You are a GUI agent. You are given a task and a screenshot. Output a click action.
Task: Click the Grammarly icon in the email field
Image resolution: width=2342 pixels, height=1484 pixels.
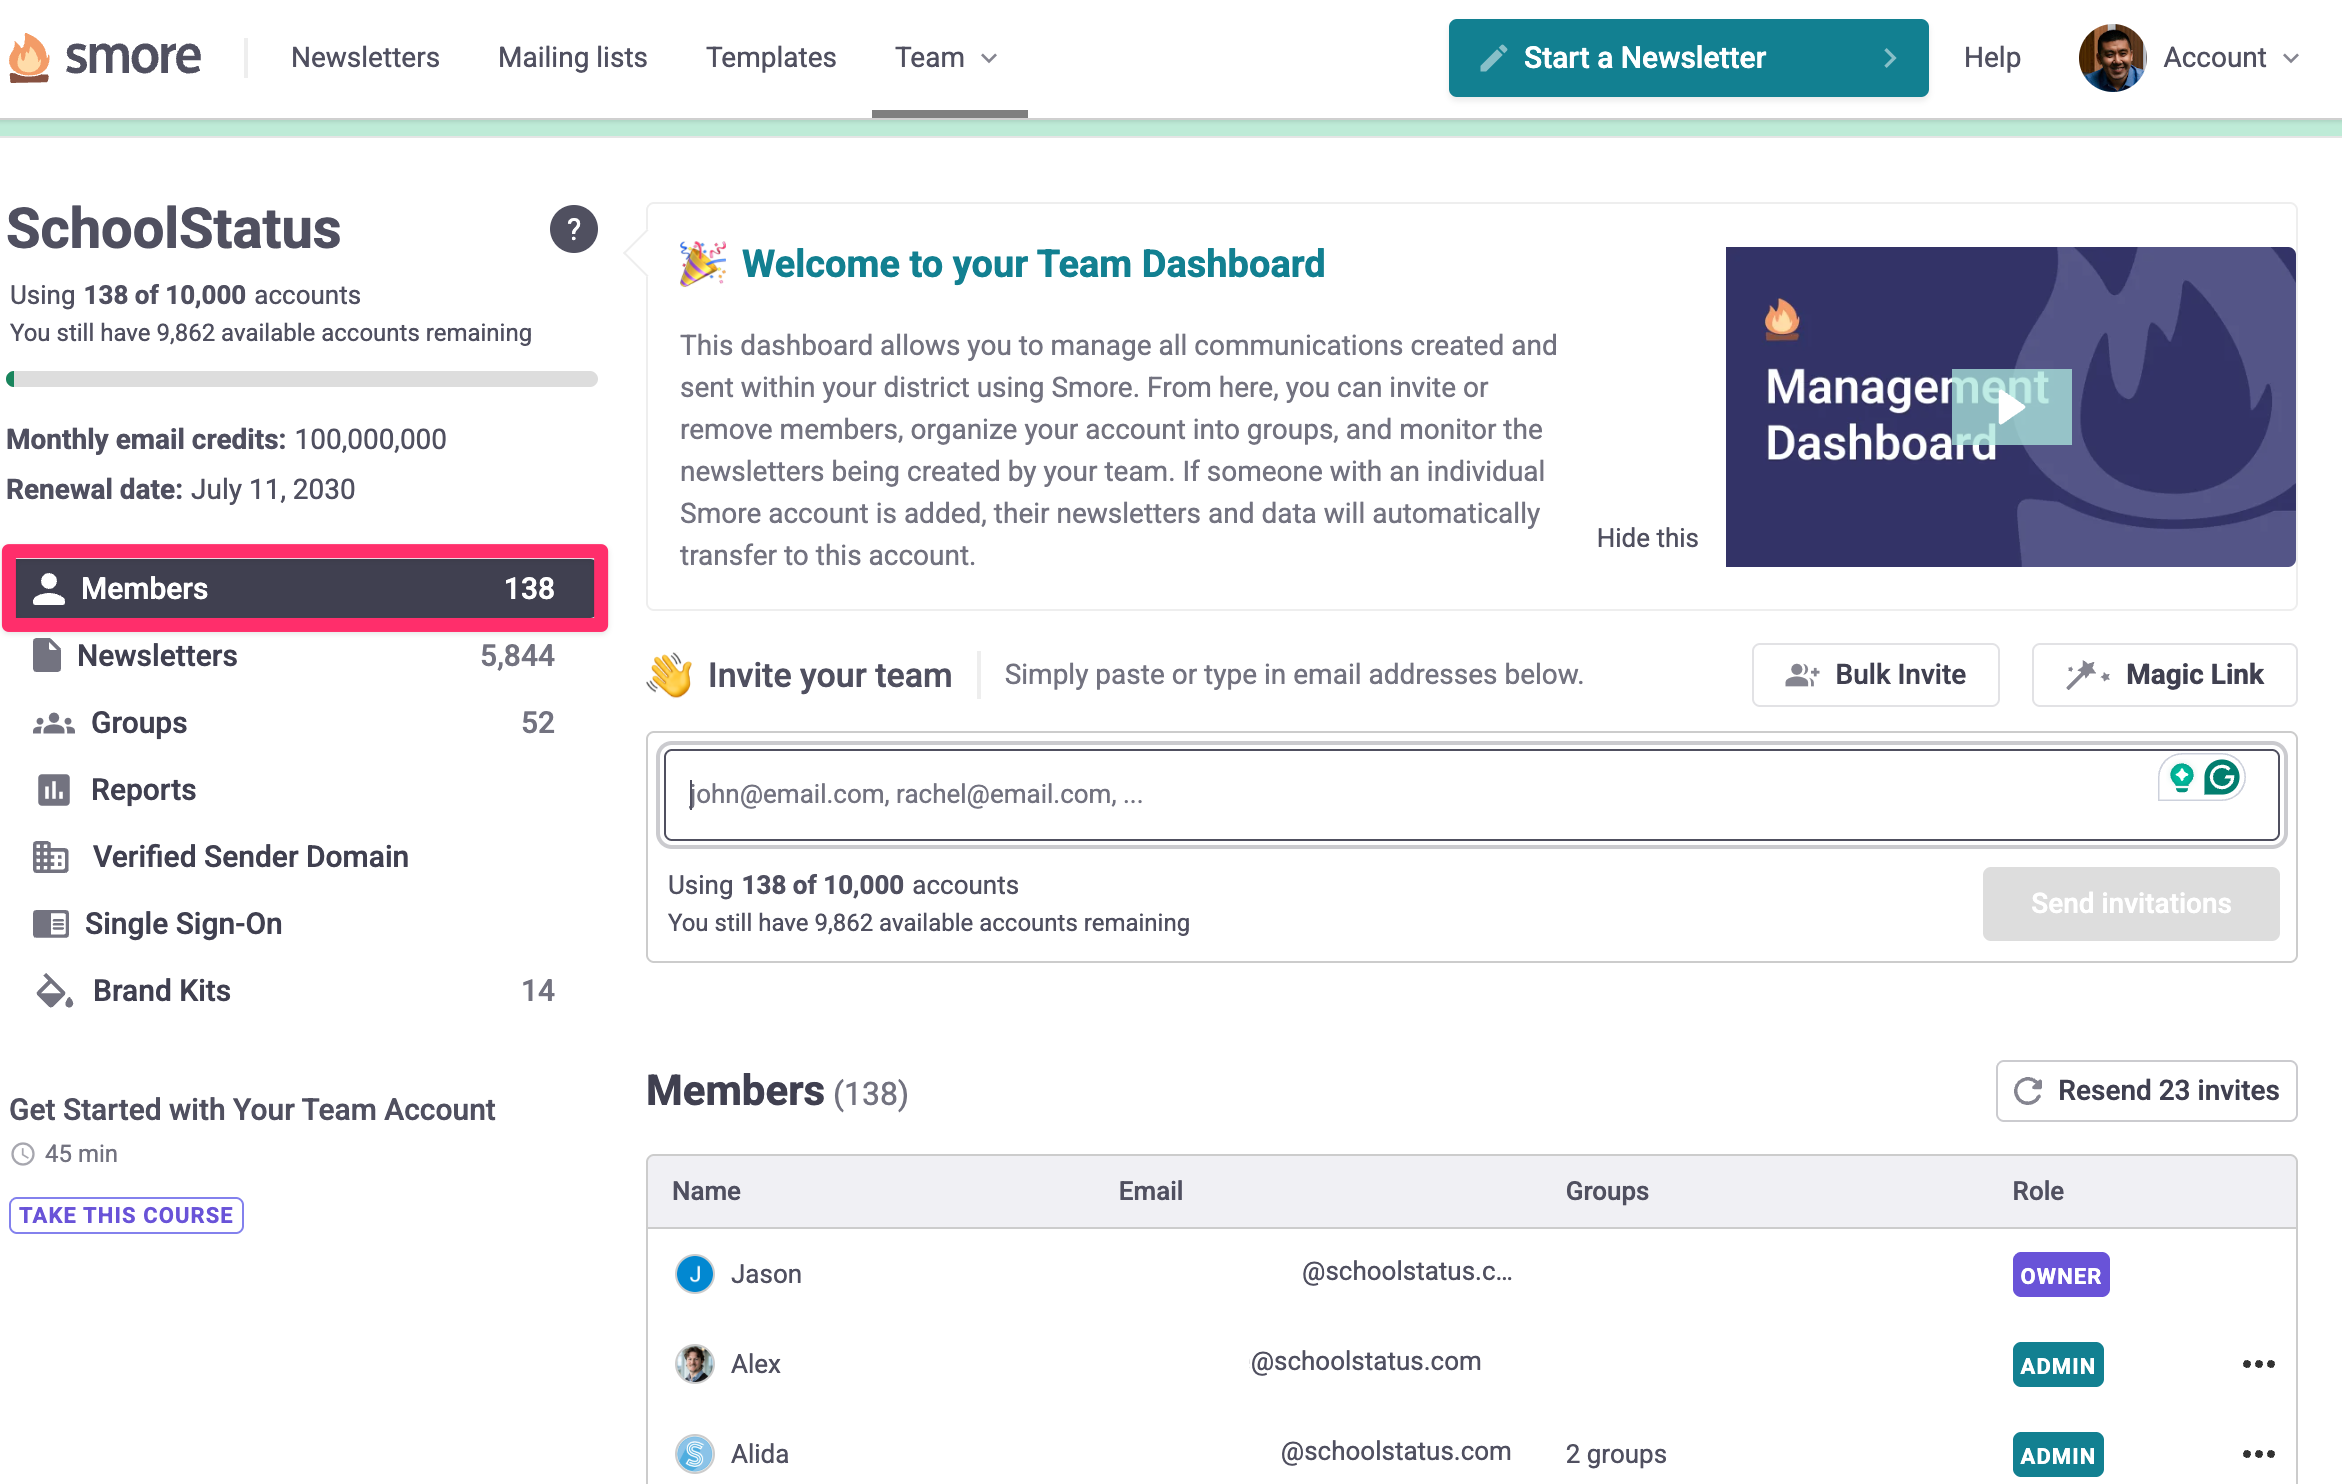(2222, 777)
